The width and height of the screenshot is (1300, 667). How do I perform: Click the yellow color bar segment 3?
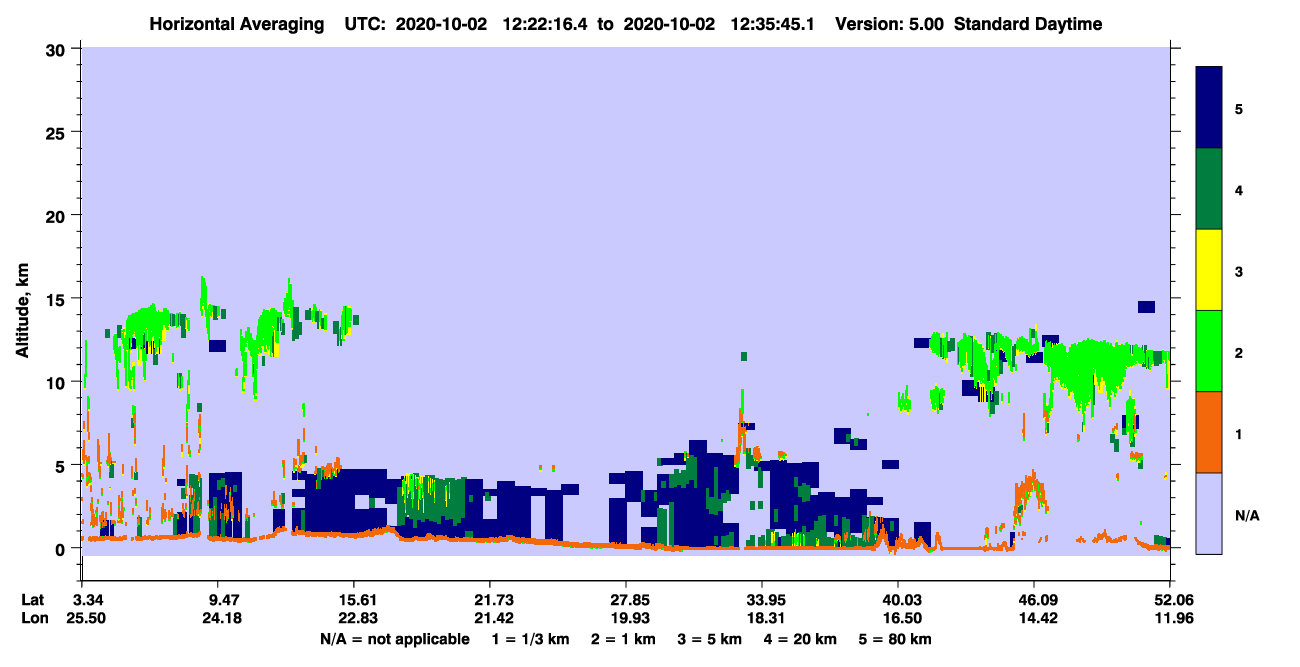pos(1210,270)
